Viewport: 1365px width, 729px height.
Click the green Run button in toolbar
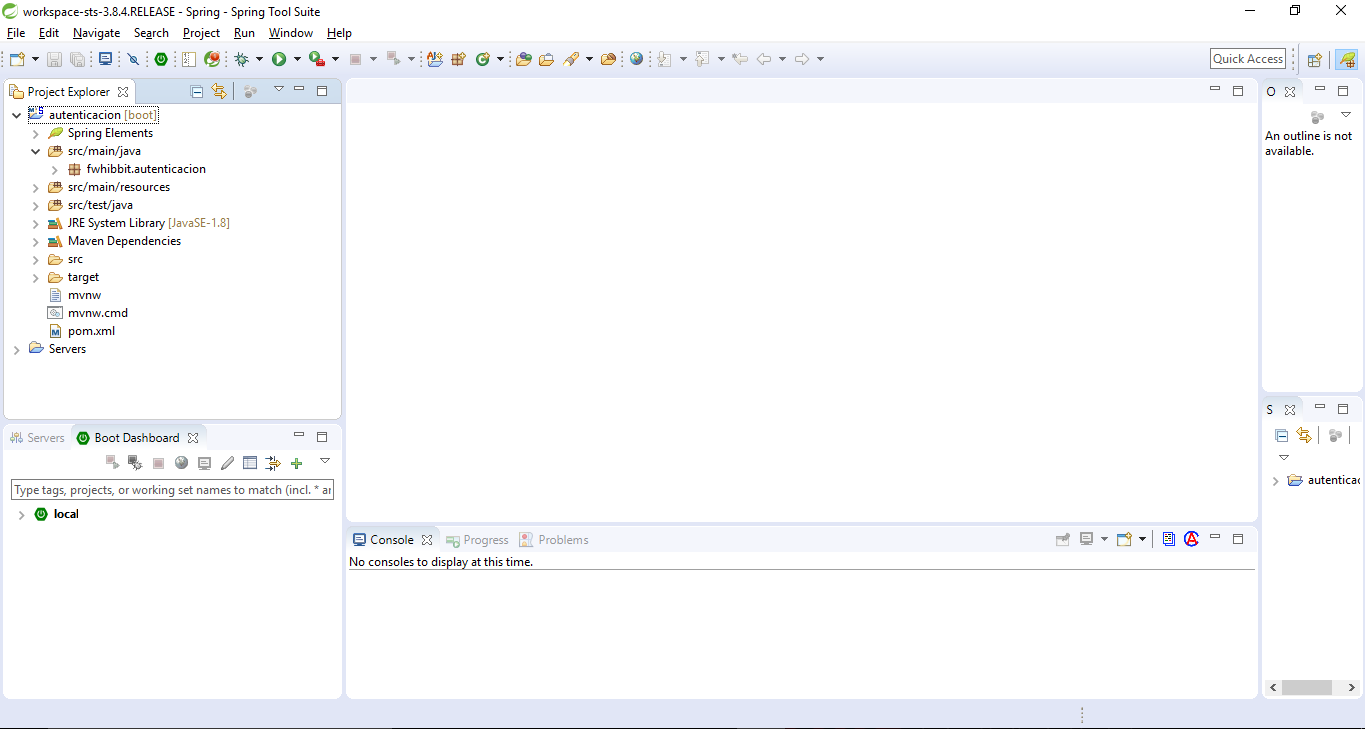pos(279,60)
